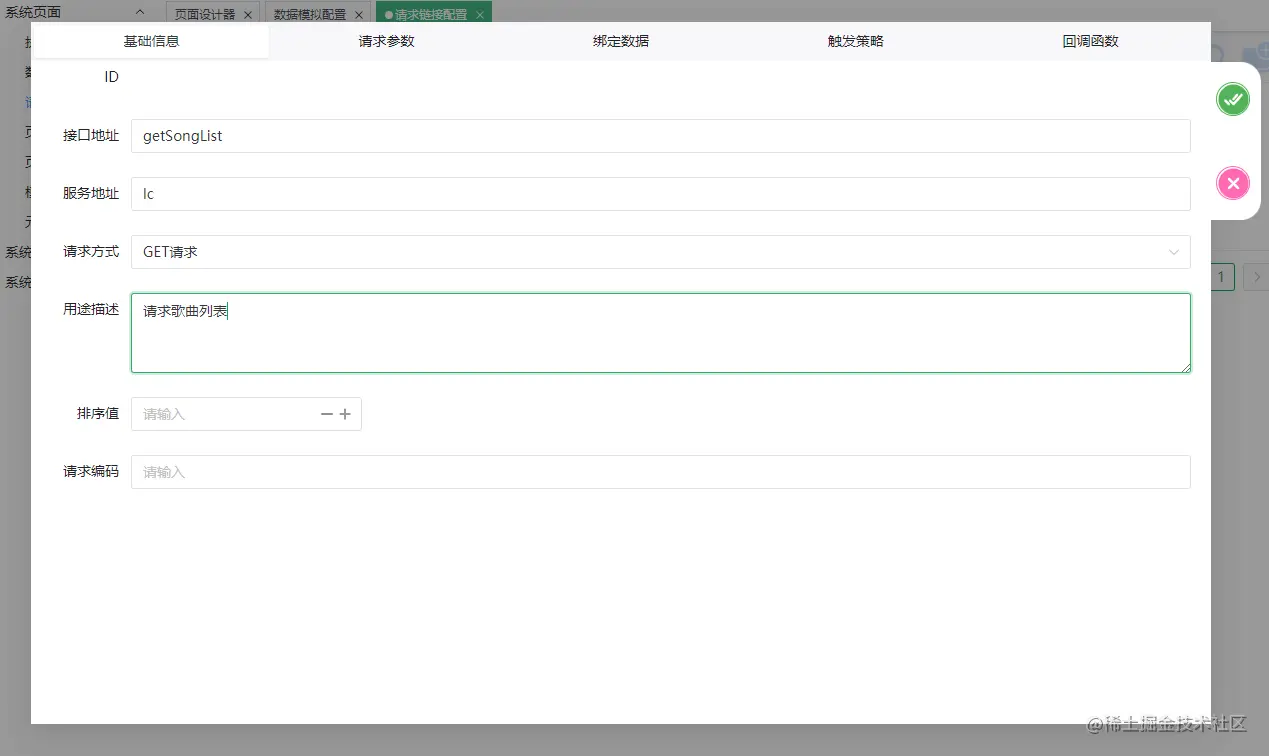The height and width of the screenshot is (756, 1269).
Task: Cancel with the pink X icon
Action: (1233, 183)
